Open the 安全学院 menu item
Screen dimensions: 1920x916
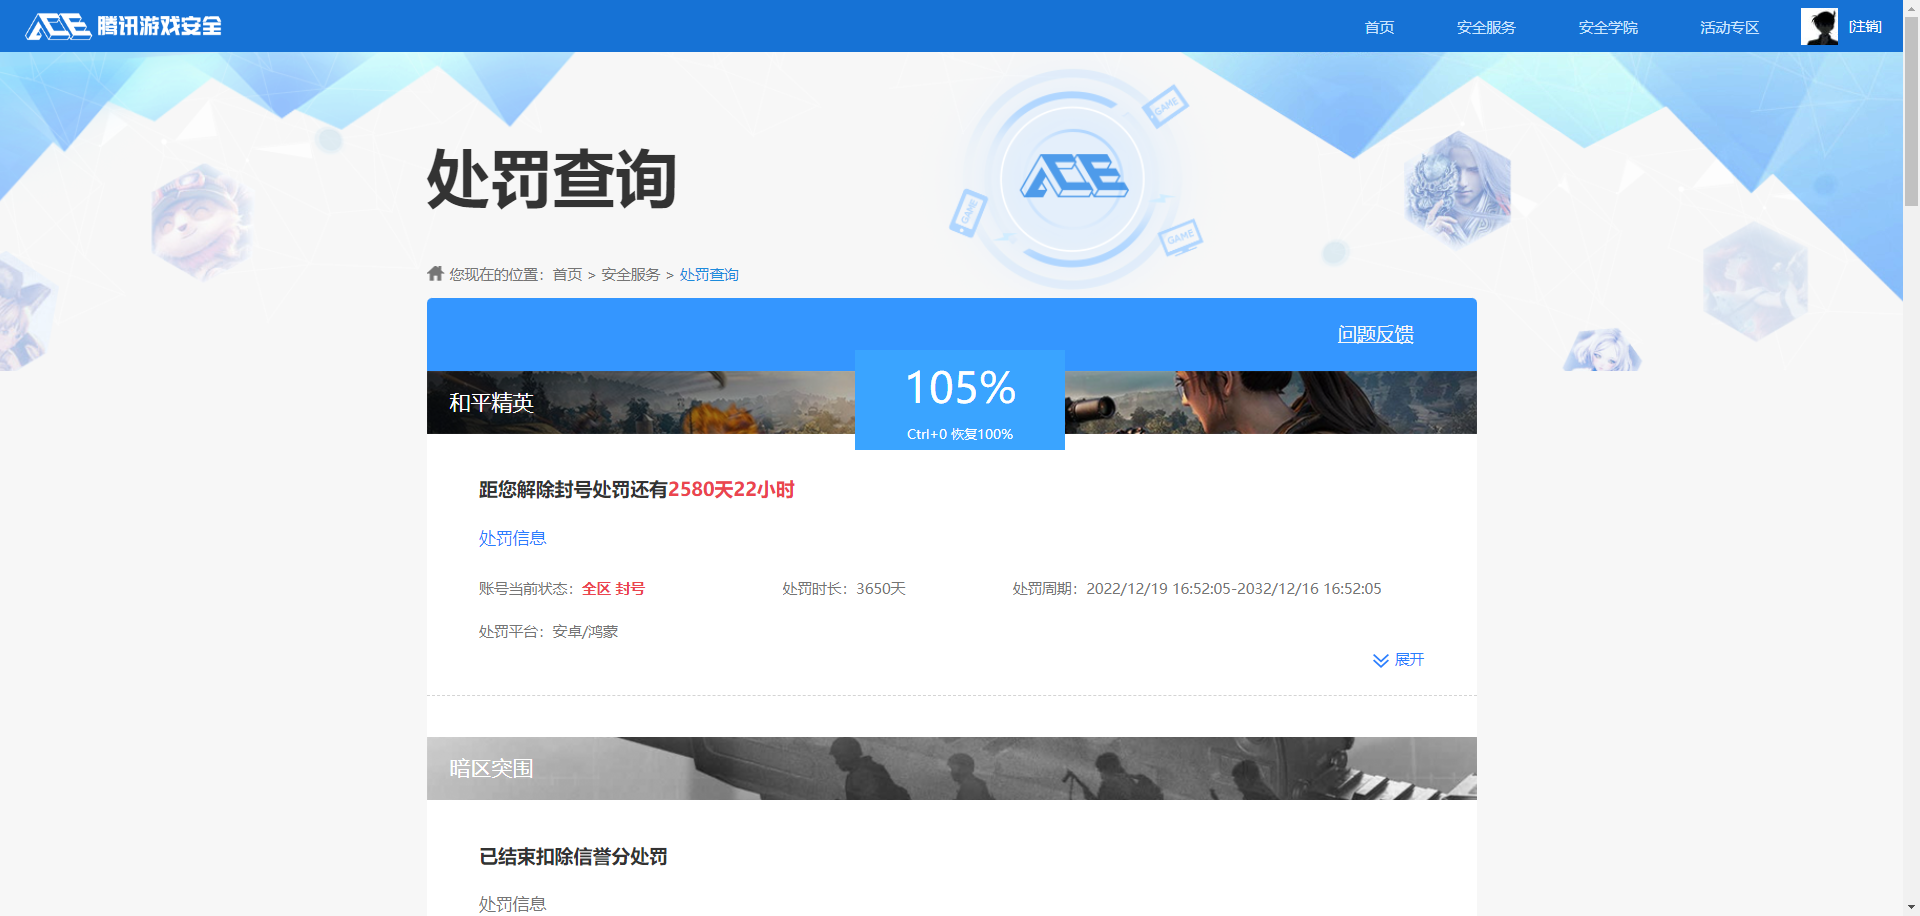tap(1607, 27)
